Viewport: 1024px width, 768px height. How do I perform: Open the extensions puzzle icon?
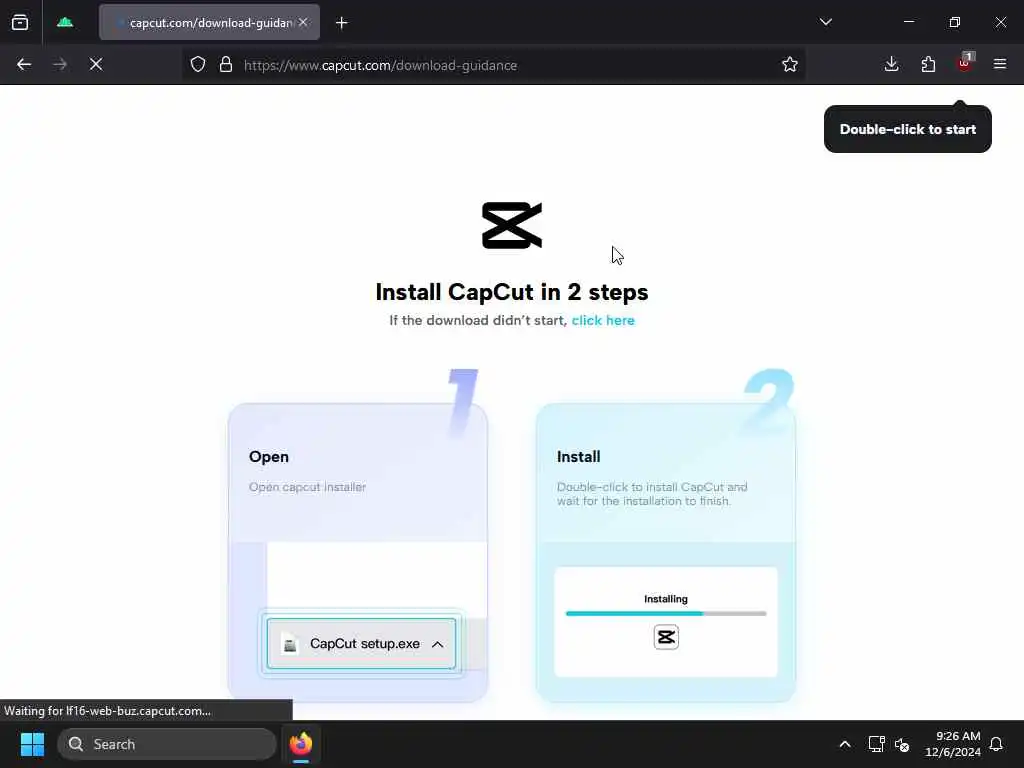[928, 64]
